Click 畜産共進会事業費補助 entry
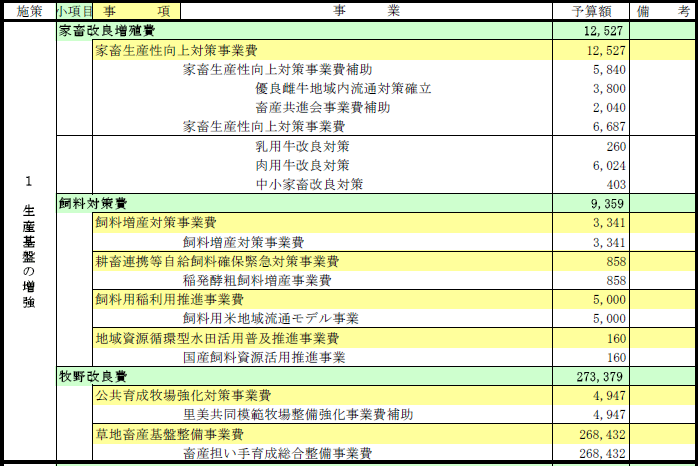 tap(323, 107)
